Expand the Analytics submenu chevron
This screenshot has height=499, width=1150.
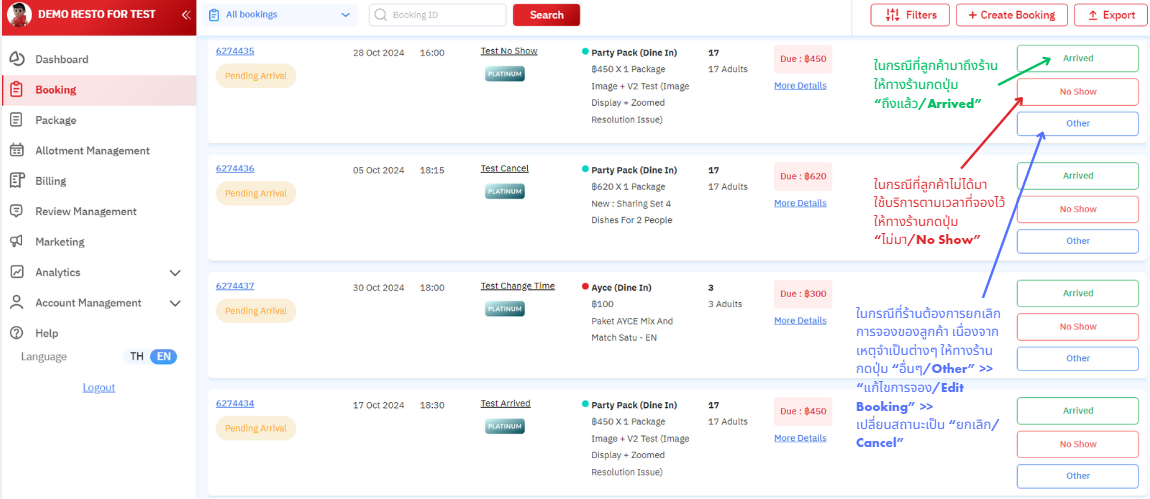coord(175,272)
